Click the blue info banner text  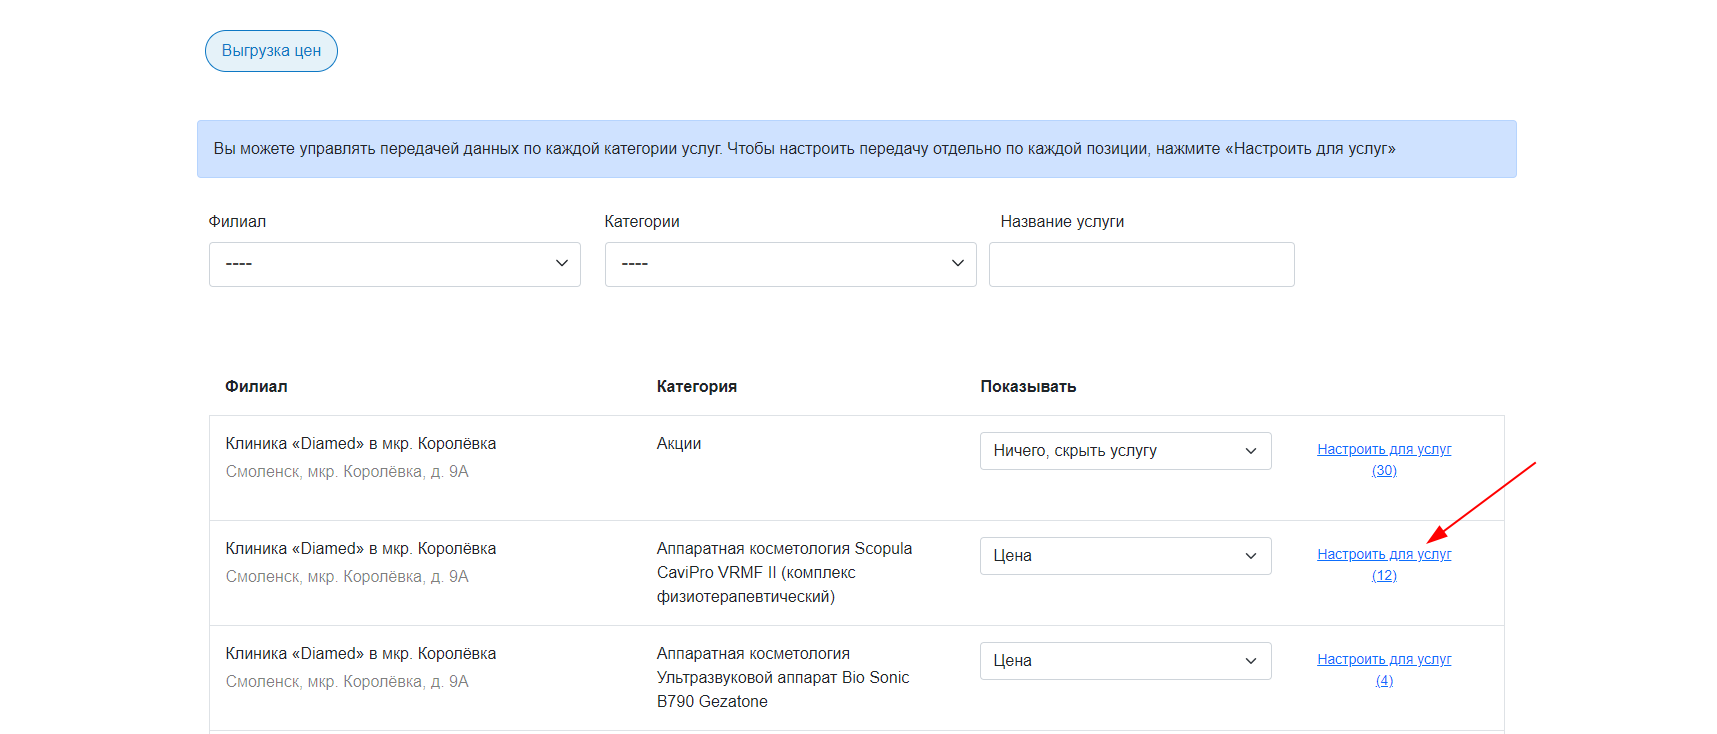804,149
